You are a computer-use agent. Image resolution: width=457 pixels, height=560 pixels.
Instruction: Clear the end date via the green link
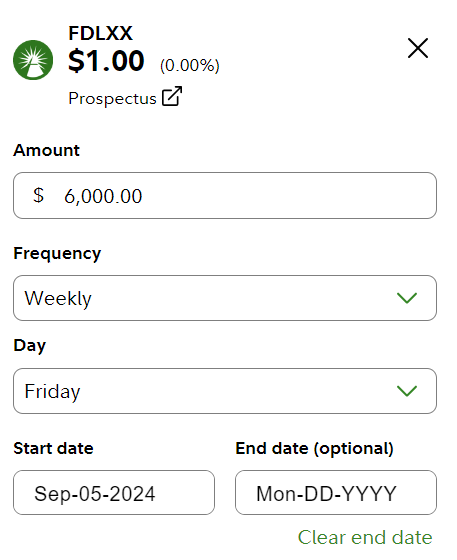pos(365,537)
